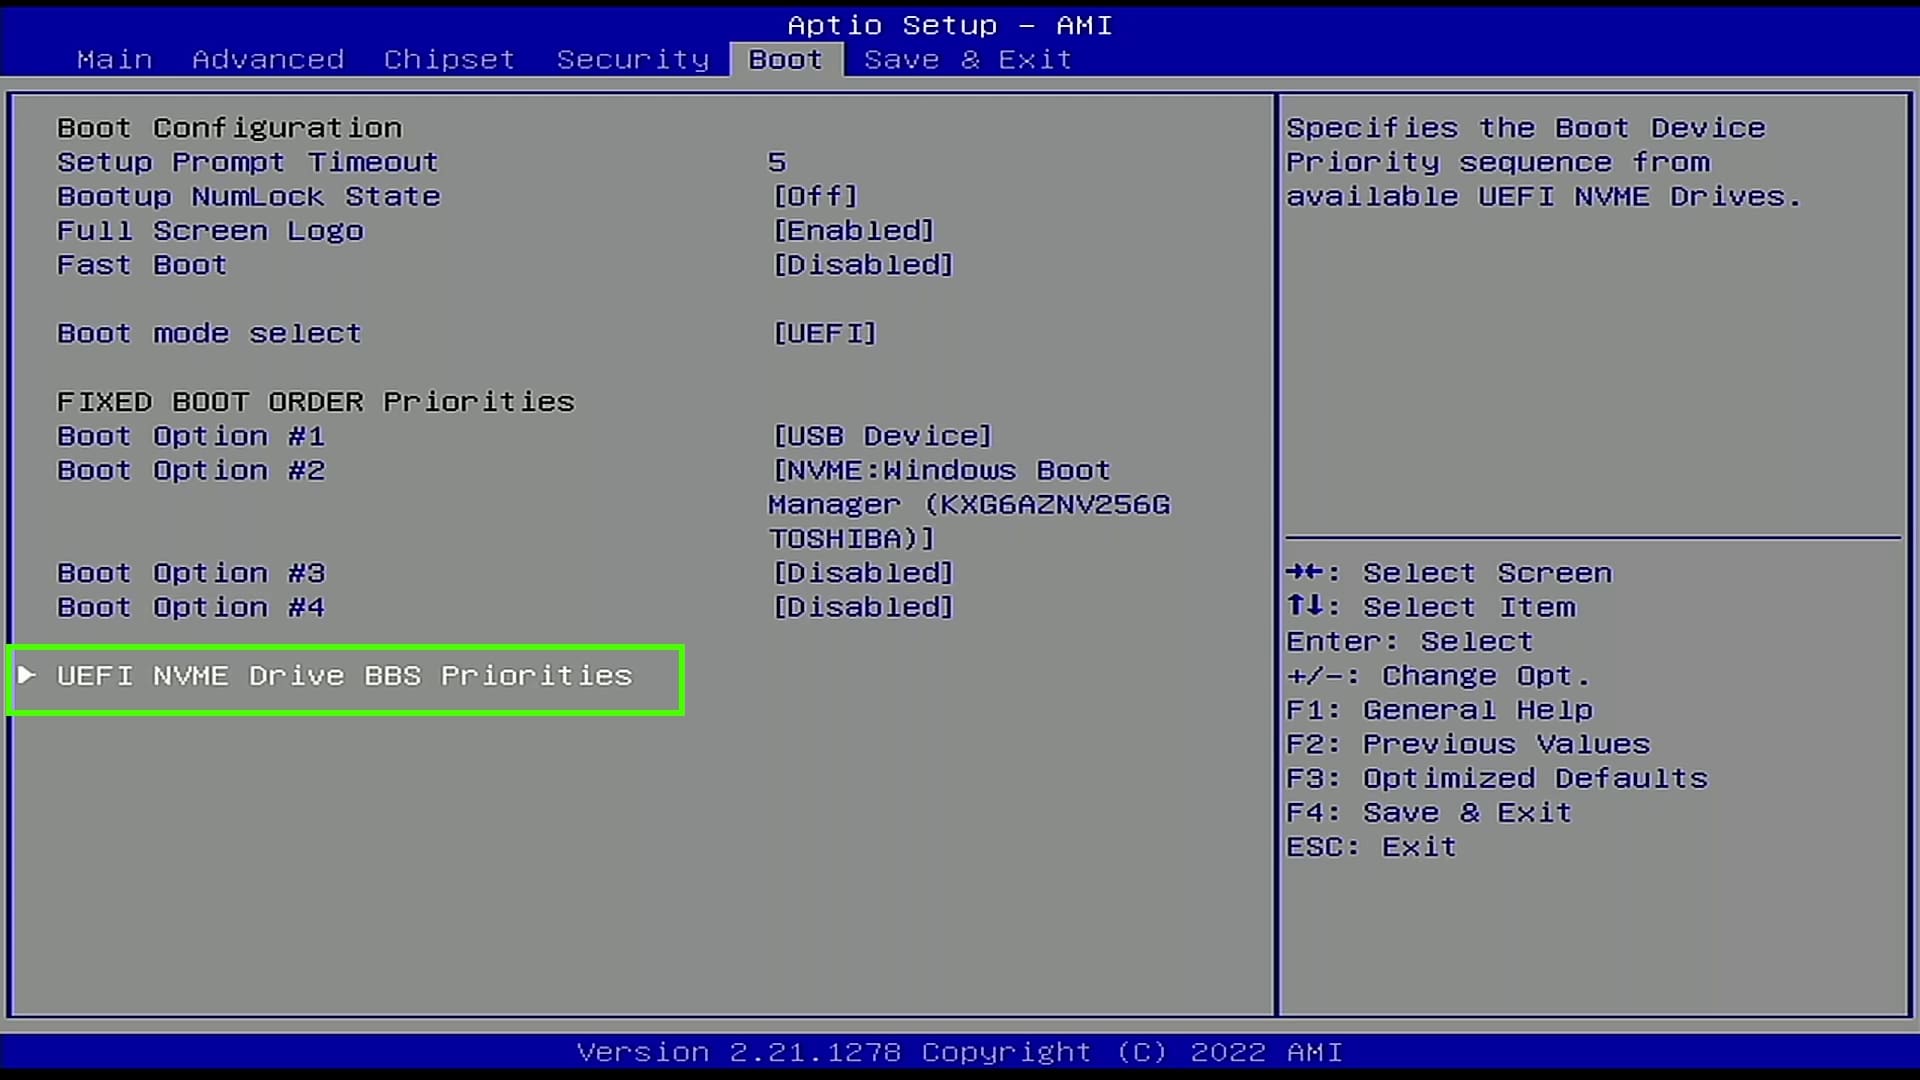
Task: Navigate to the Main tab
Action: click(x=112, y=58)
